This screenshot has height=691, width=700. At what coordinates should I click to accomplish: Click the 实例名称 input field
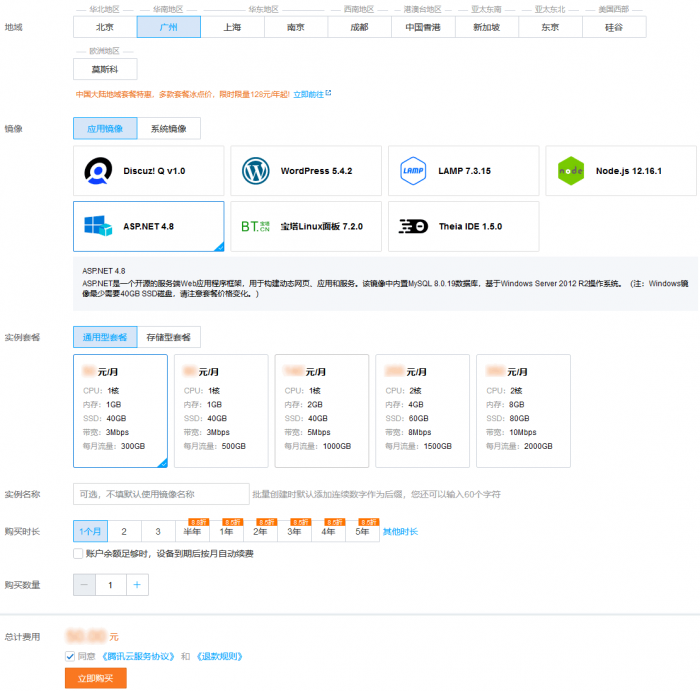pyautogui.click(x=161, y=494)
